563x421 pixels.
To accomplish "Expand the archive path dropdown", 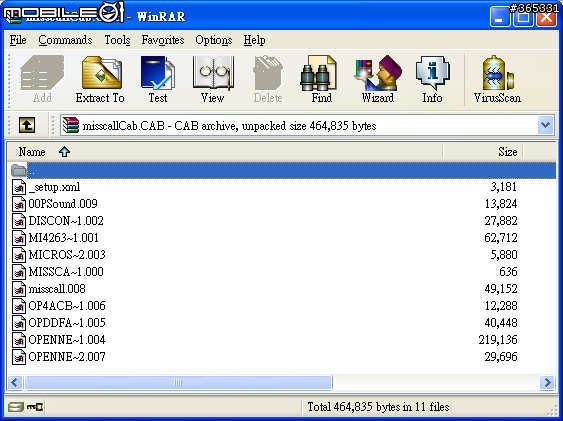I will pos(545,125).
